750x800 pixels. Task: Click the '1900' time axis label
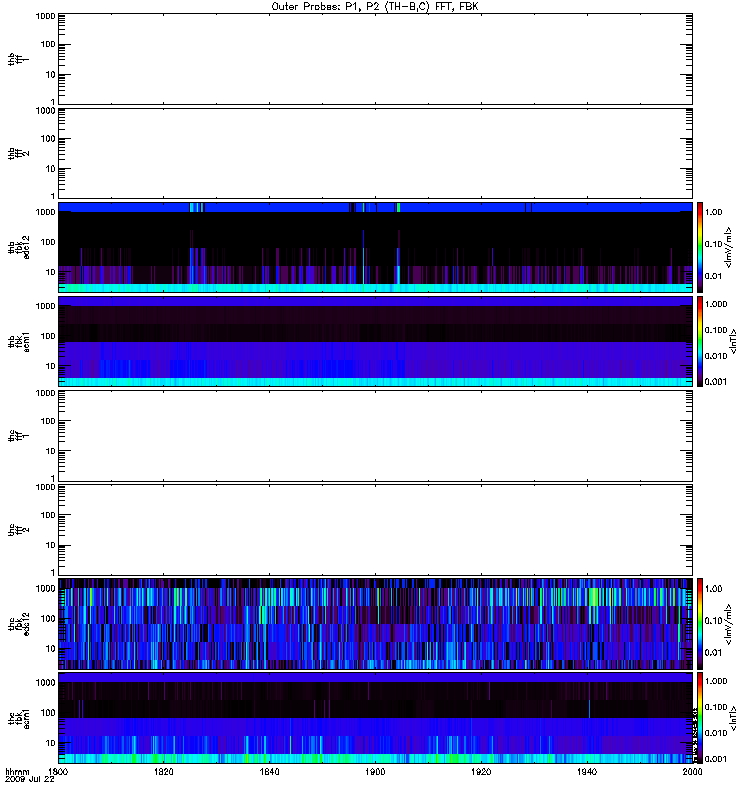(376, 772)
